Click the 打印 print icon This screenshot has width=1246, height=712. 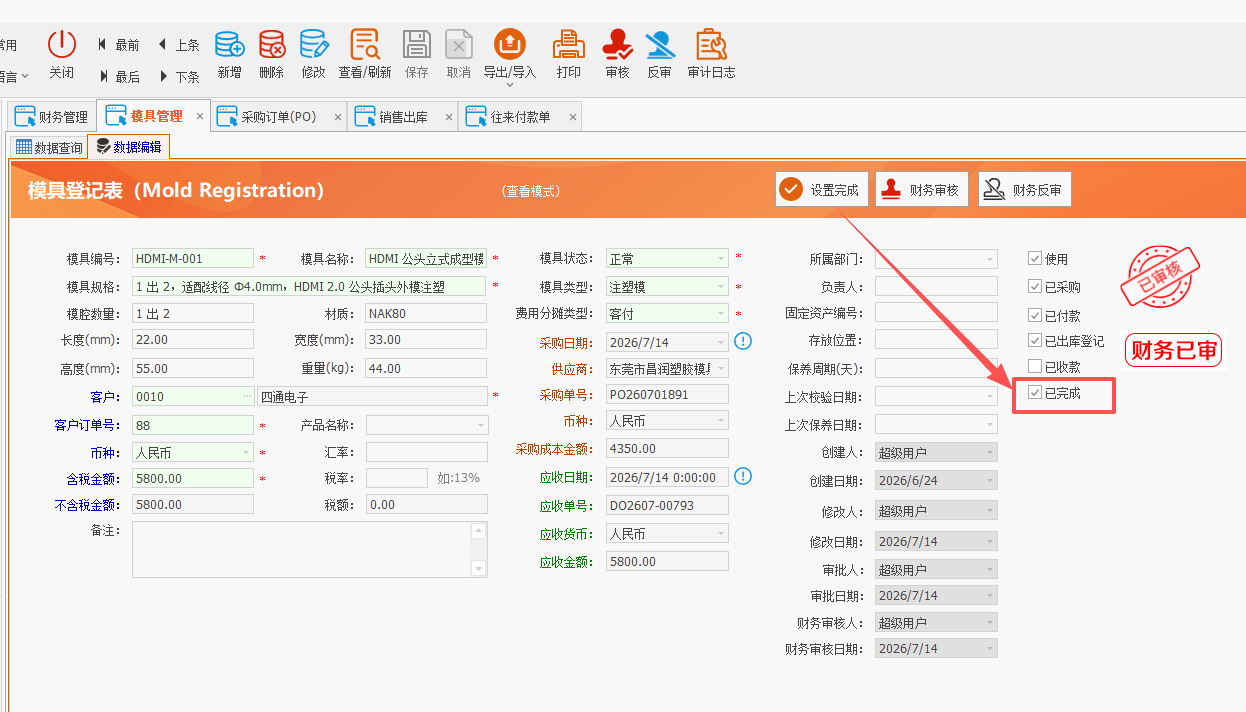coord(569,44)
